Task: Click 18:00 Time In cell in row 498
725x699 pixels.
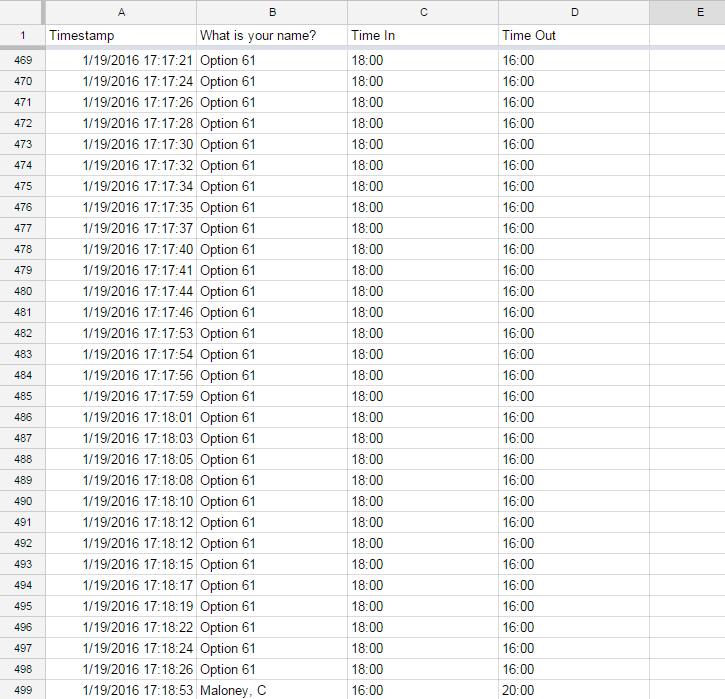Action: tap(423, 669)
